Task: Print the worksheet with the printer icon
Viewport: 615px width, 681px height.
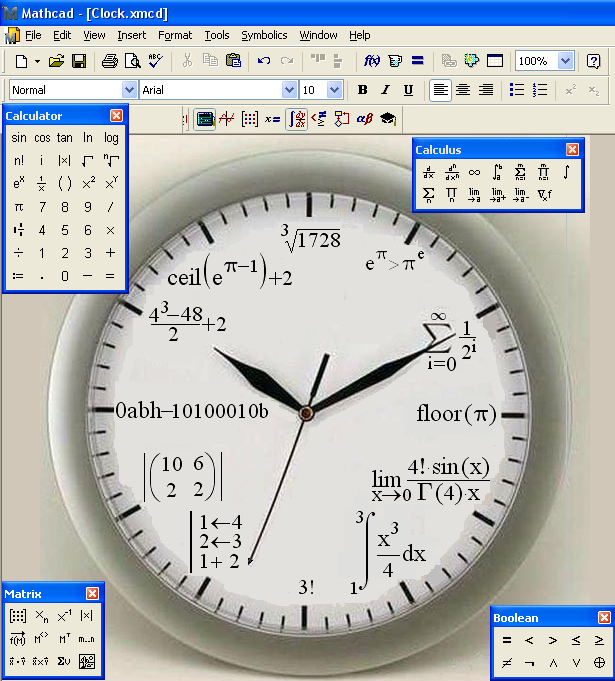Action: (x=109, y=61)
